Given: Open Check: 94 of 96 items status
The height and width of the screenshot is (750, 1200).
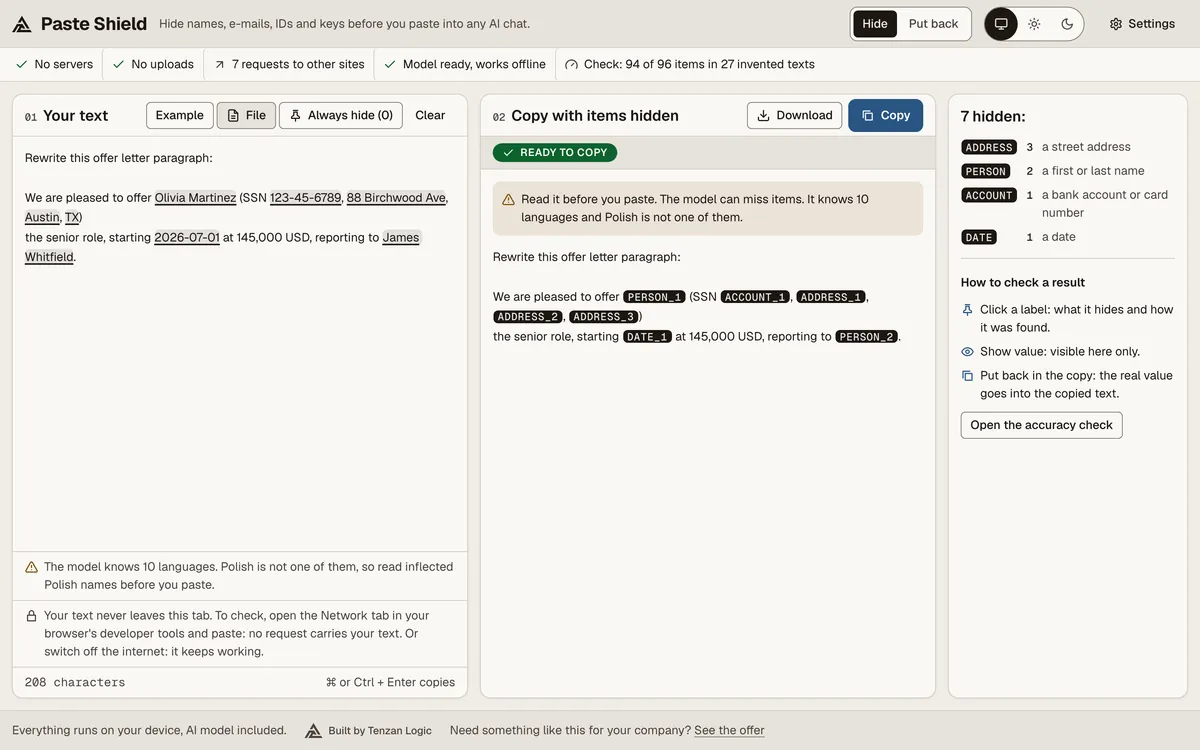Looking at the screenshot, I should click(690, 64).
